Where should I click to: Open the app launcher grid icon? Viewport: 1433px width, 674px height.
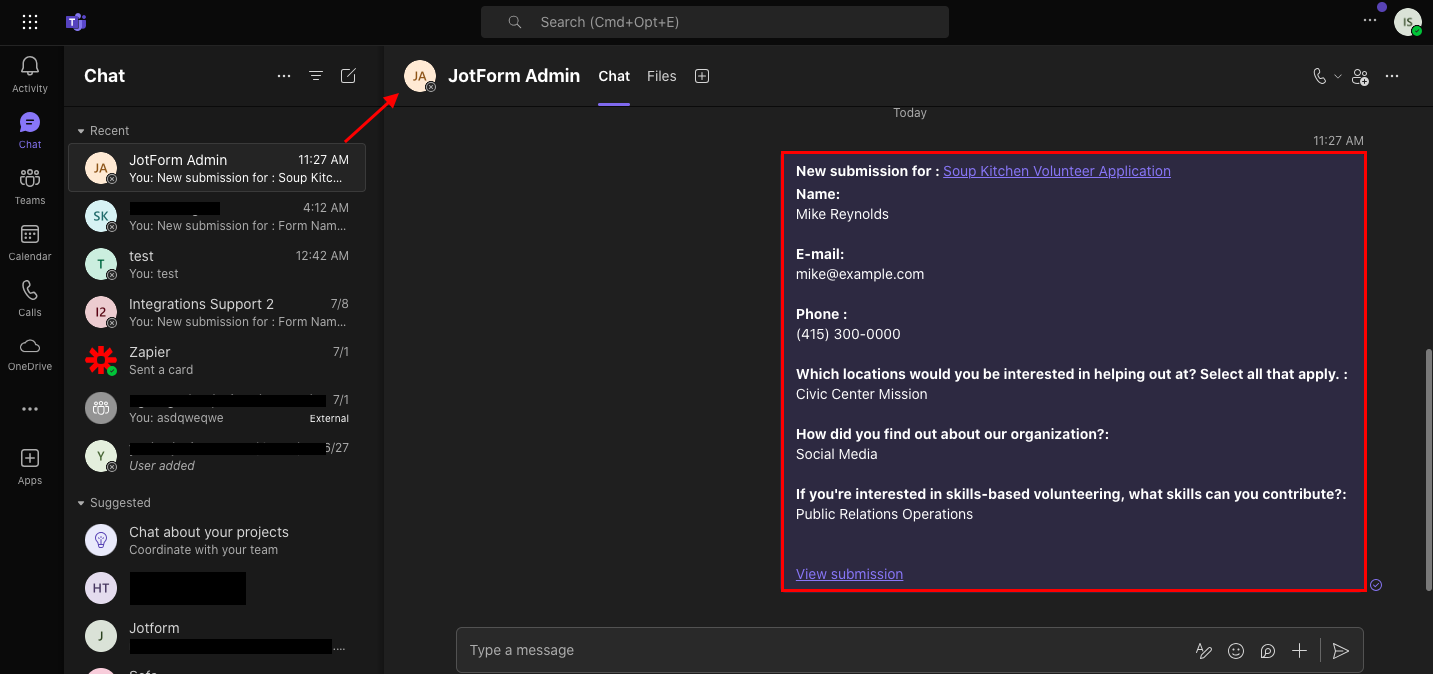(30, 22)
